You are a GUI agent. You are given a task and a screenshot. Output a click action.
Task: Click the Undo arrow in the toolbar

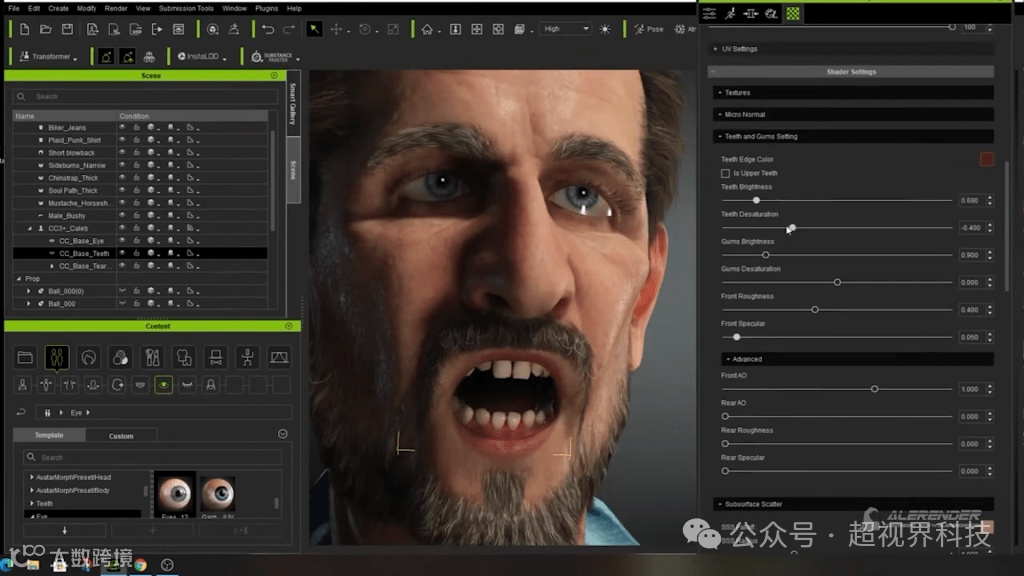267,30
